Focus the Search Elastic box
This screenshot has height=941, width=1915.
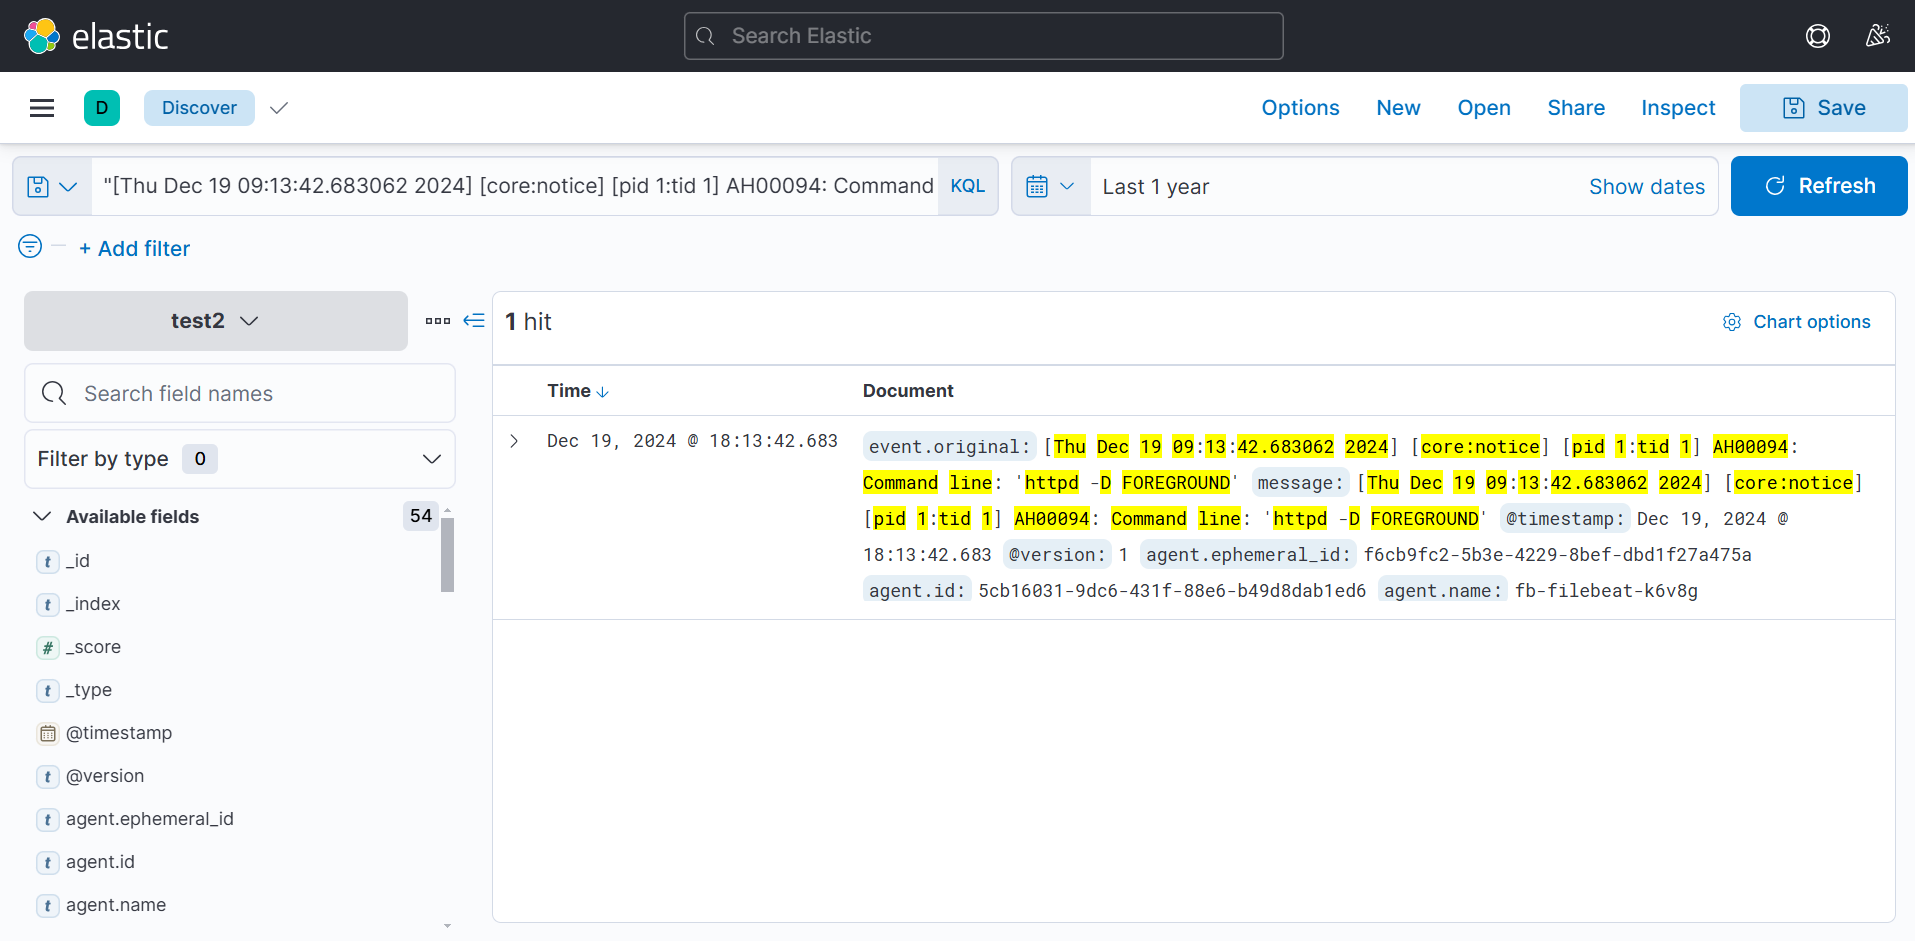pyautogui.click(x=984, y=36)
